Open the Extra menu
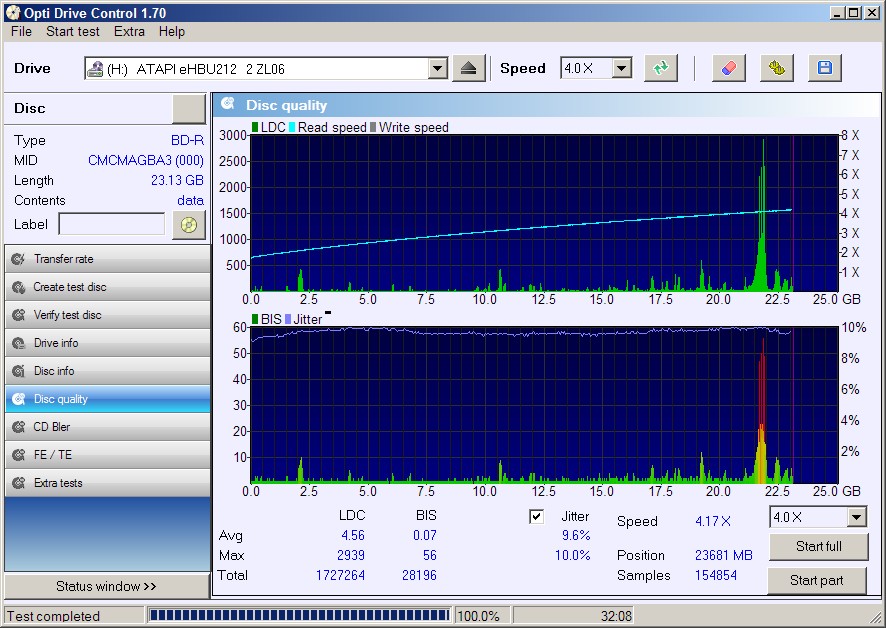 pyautogui.click(x=129, y=31)
